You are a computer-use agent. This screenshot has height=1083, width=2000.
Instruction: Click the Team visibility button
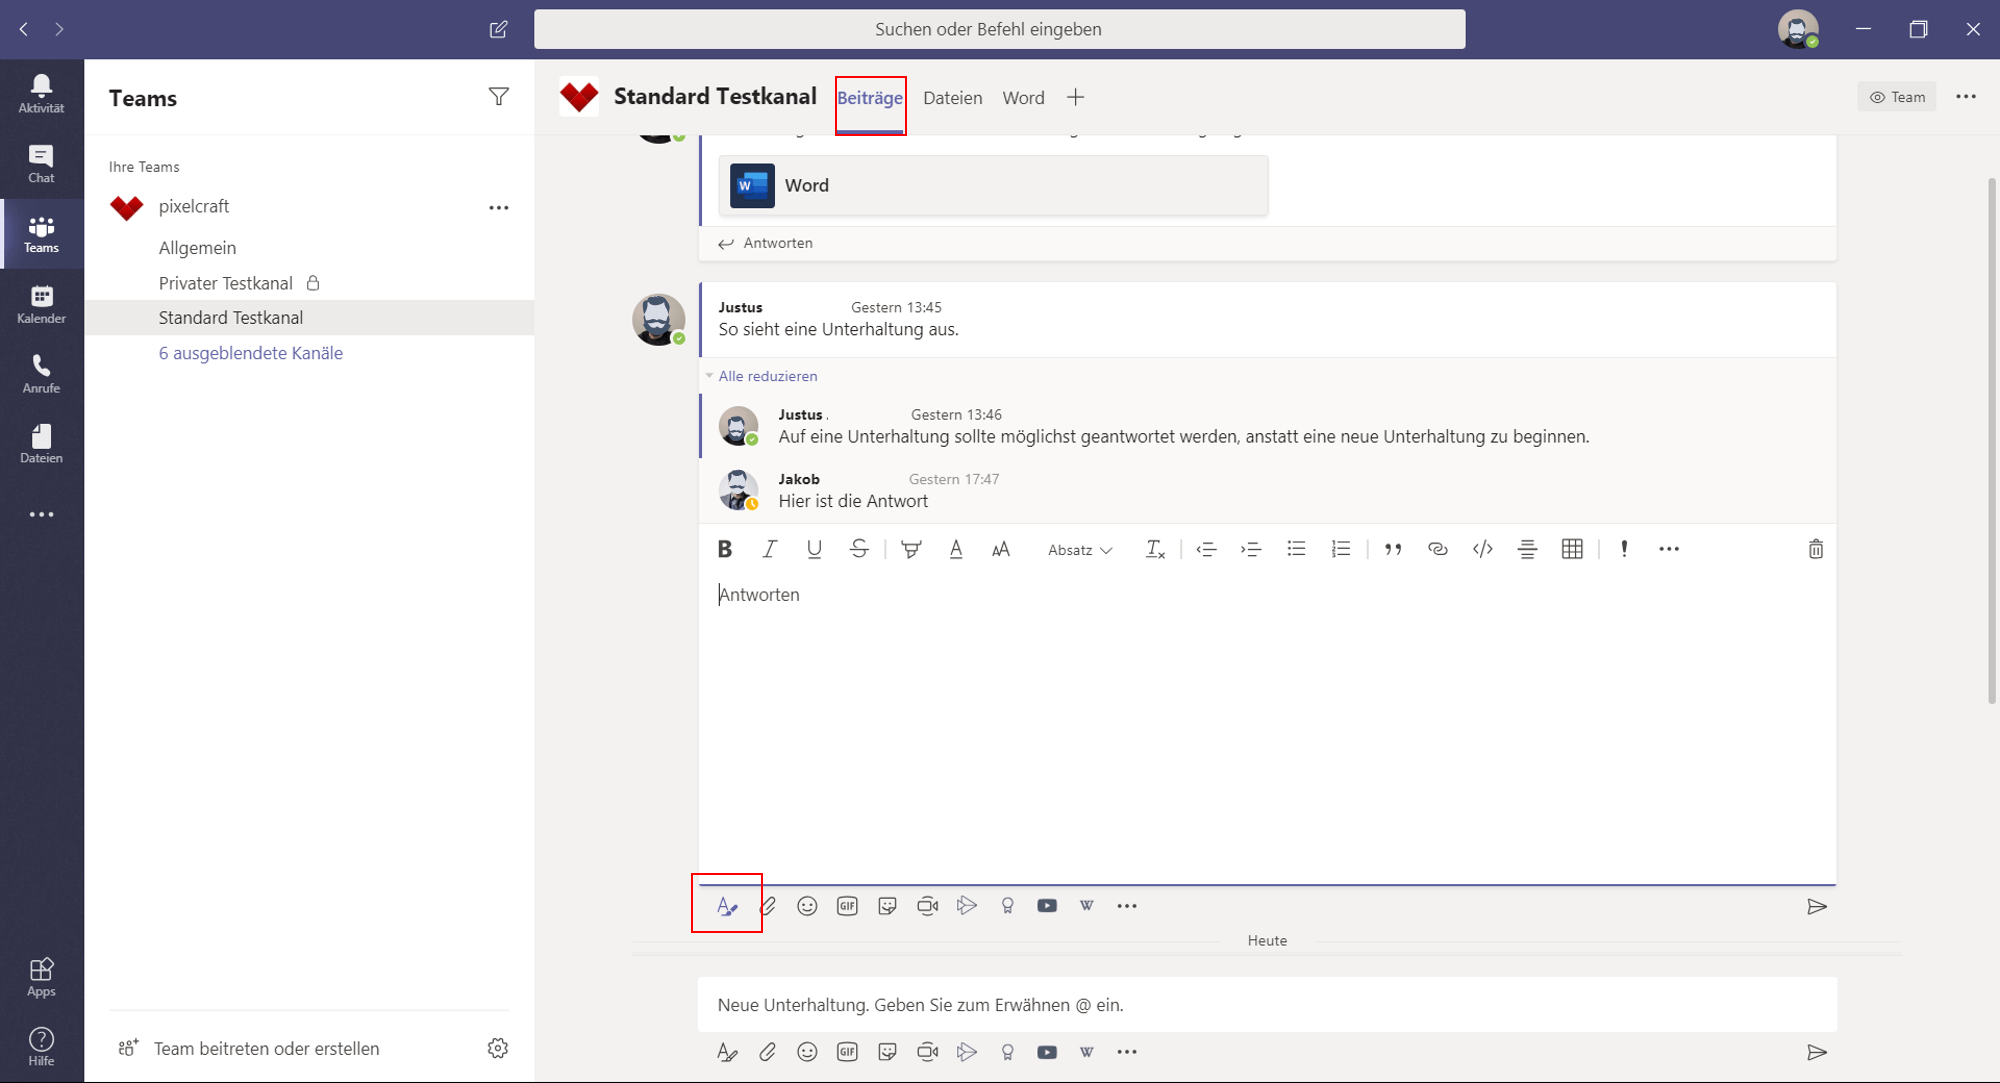(1897, 97)
